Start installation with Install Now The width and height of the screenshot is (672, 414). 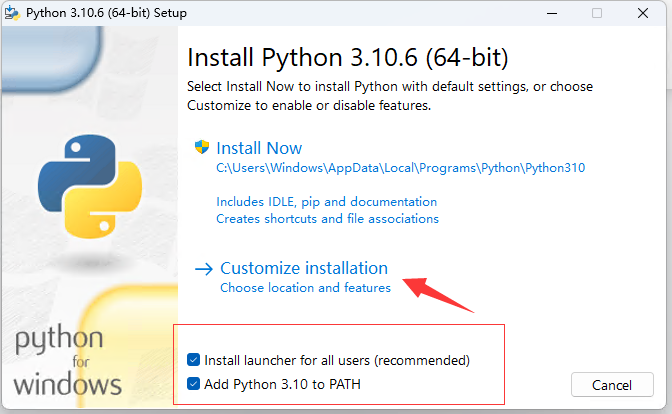click(x=259, y=148)
